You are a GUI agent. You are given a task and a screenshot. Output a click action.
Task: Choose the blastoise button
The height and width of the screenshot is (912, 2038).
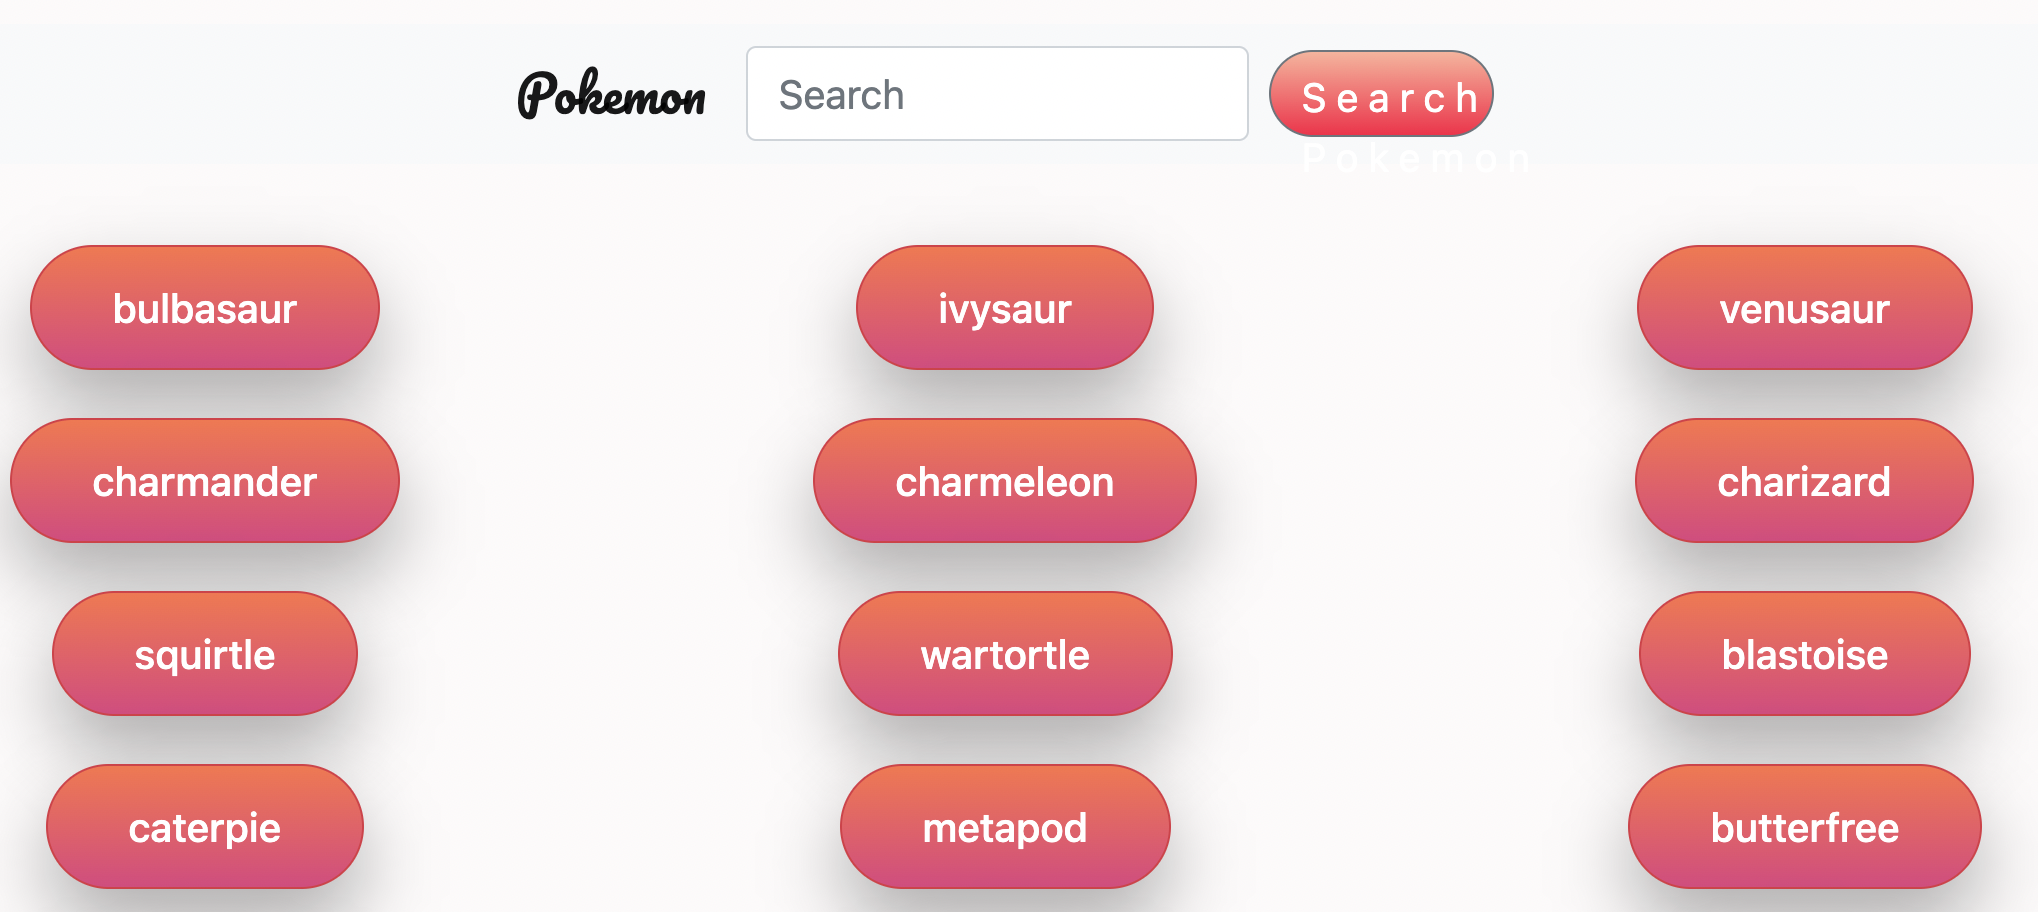(x=1803, y=654)
